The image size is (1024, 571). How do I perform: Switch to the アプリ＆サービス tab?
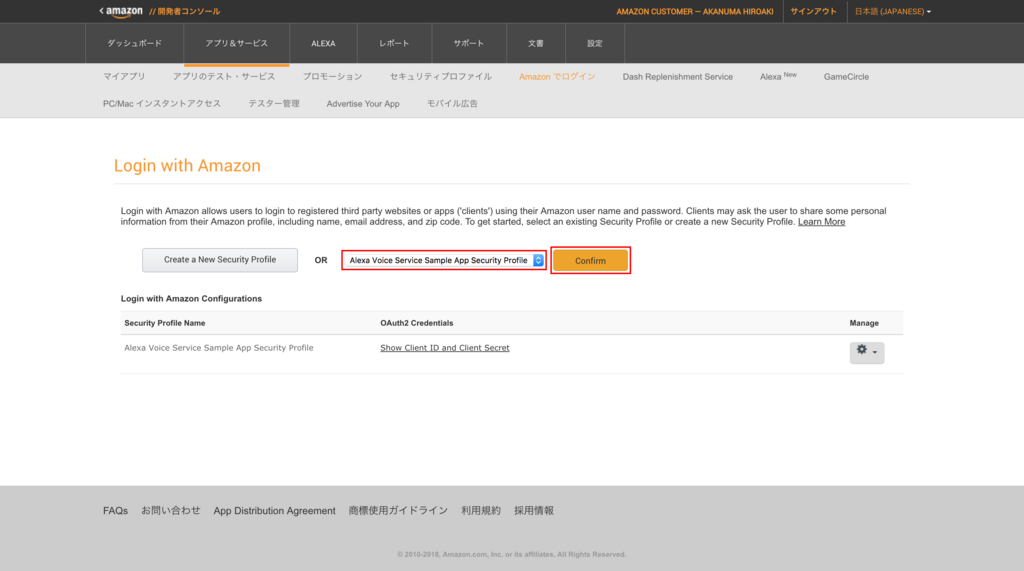click(236, 43)
